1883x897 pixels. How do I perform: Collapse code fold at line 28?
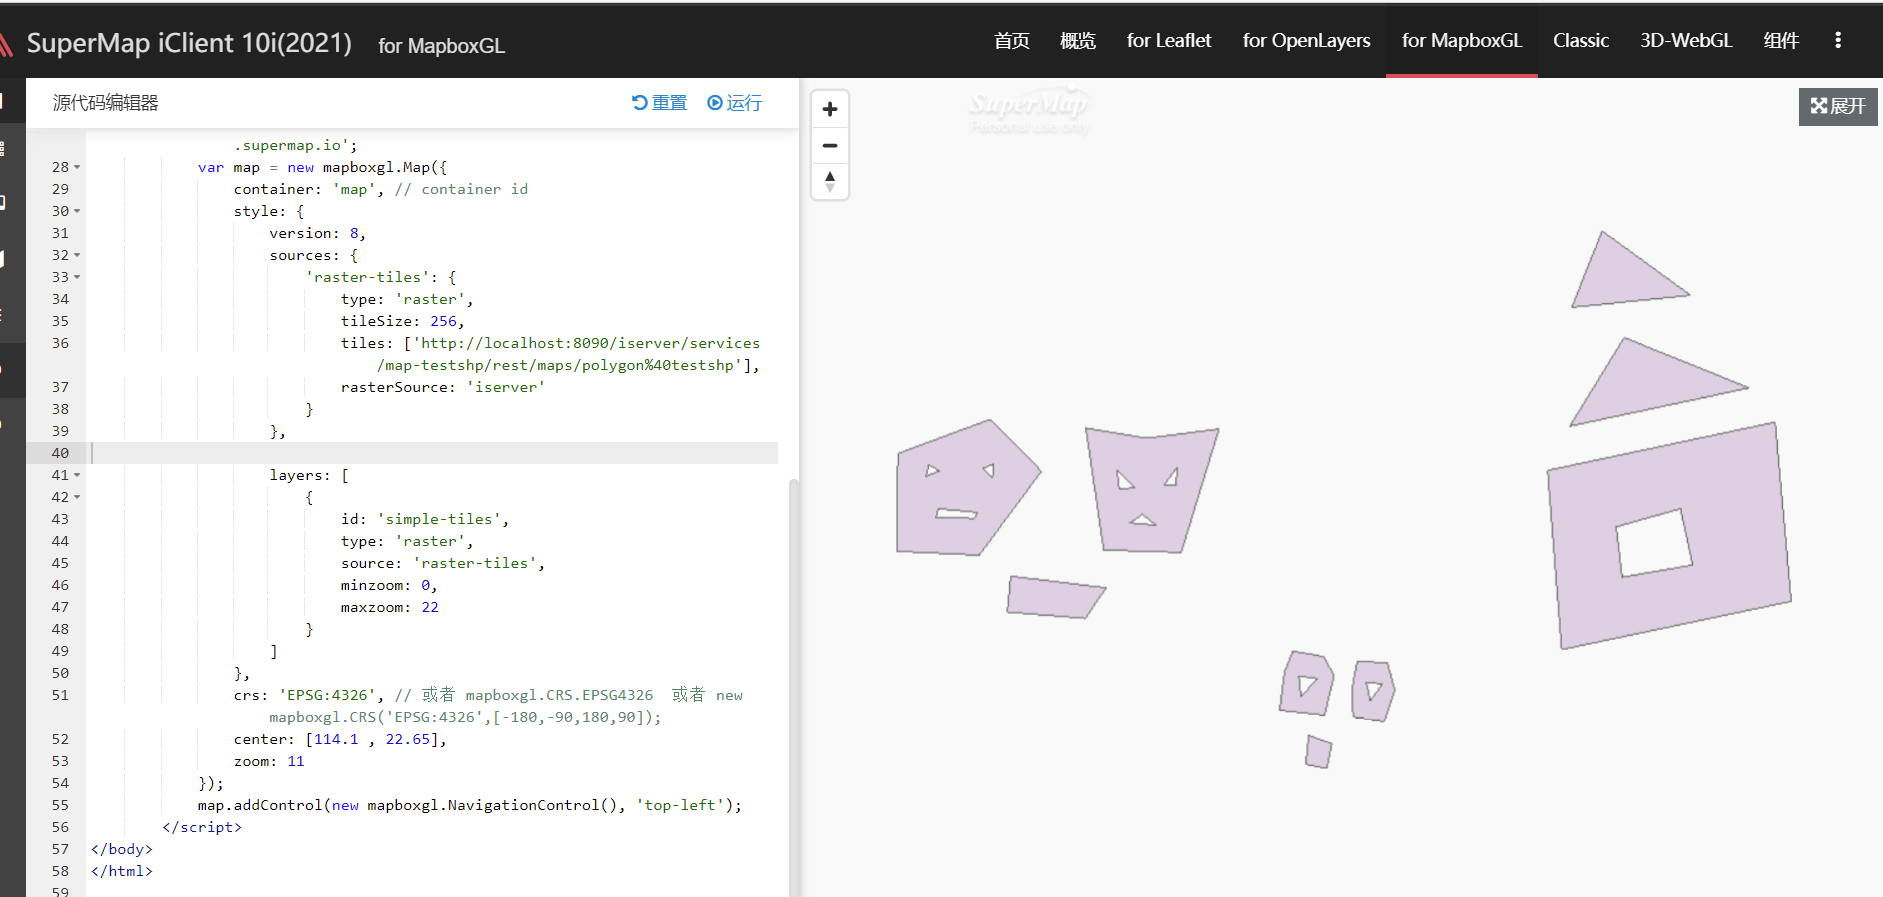point(77,168)
